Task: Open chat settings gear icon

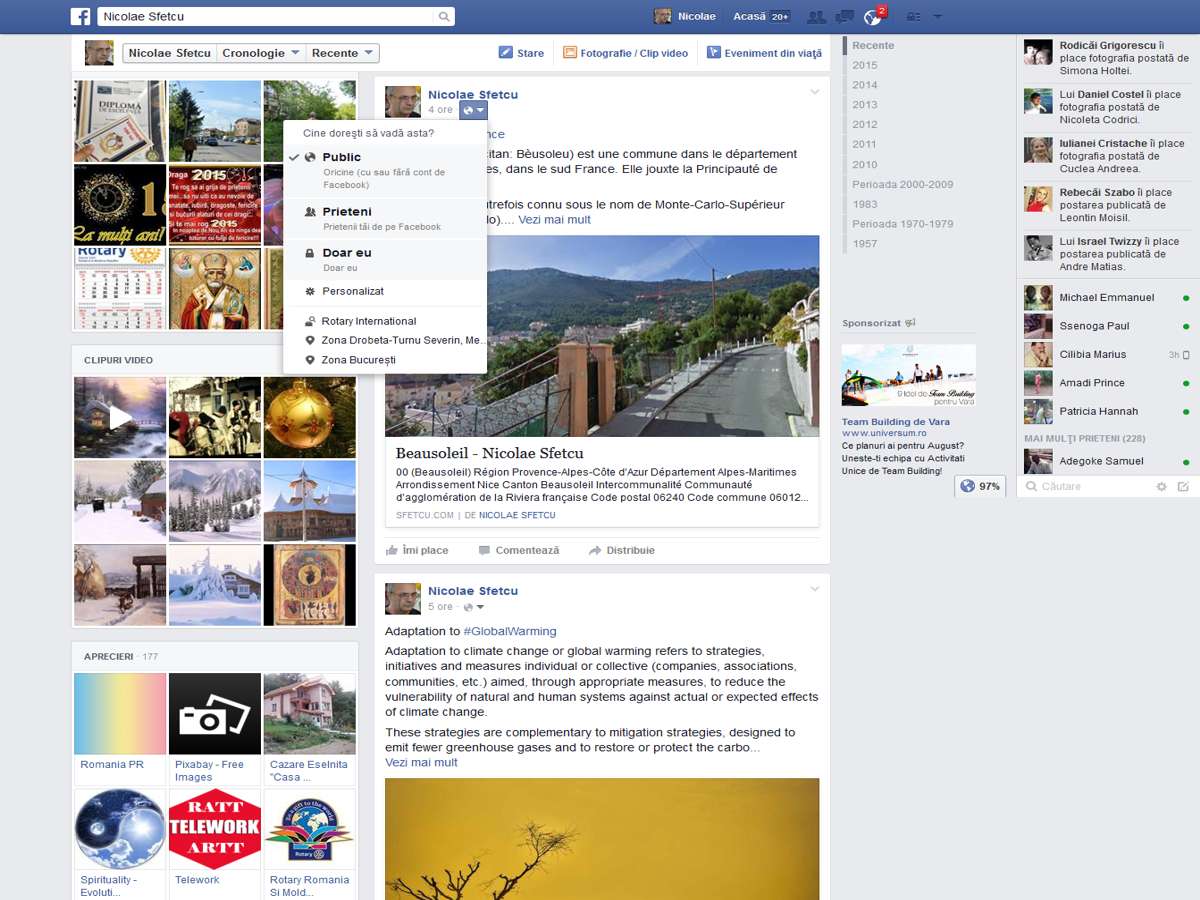Action: pos(1161,486)
